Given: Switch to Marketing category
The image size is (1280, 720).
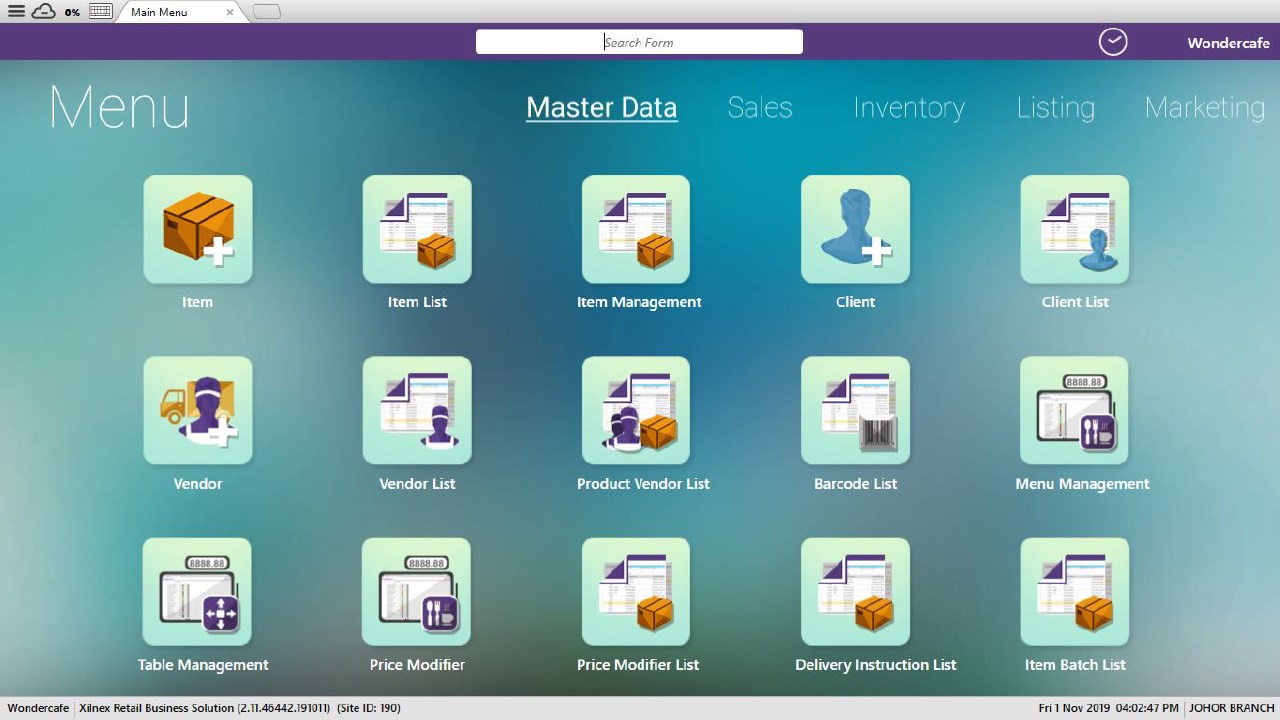Looking at the screenshot, I should pos(1205,108).
